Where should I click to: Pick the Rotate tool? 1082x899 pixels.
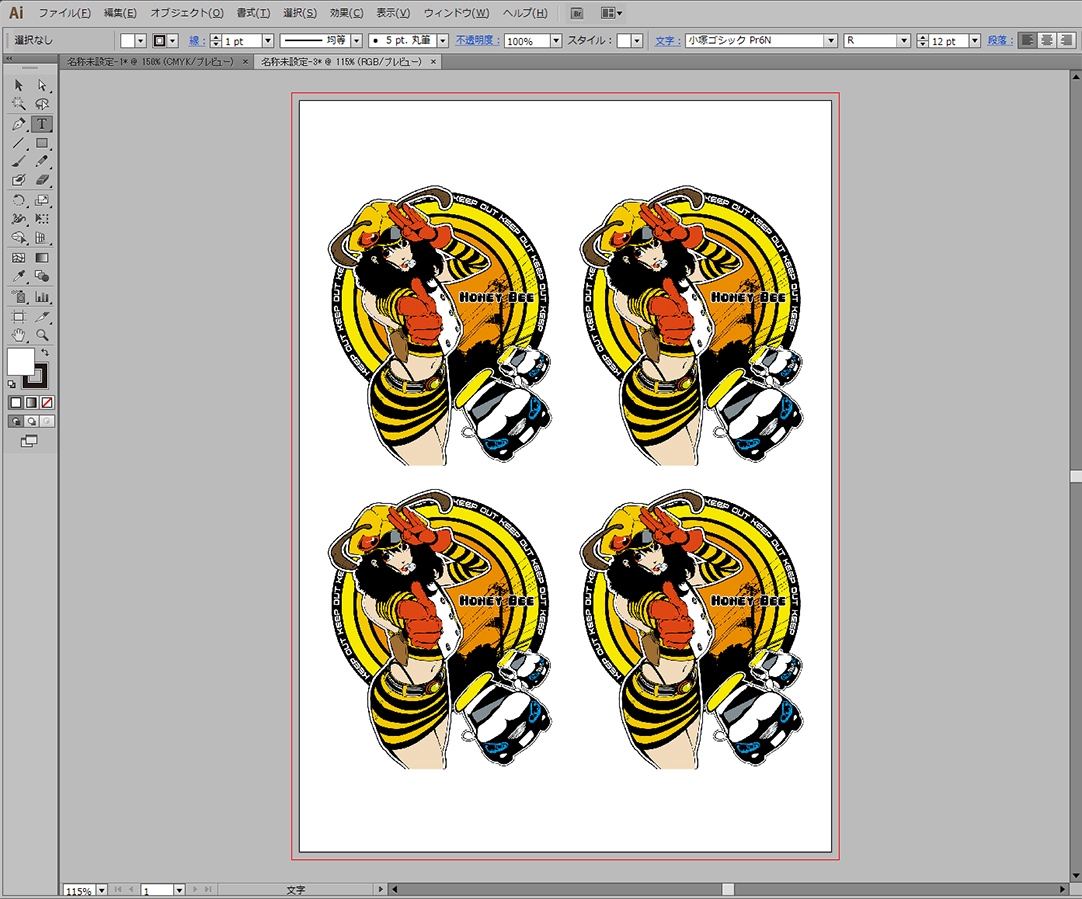pos(19,200)
